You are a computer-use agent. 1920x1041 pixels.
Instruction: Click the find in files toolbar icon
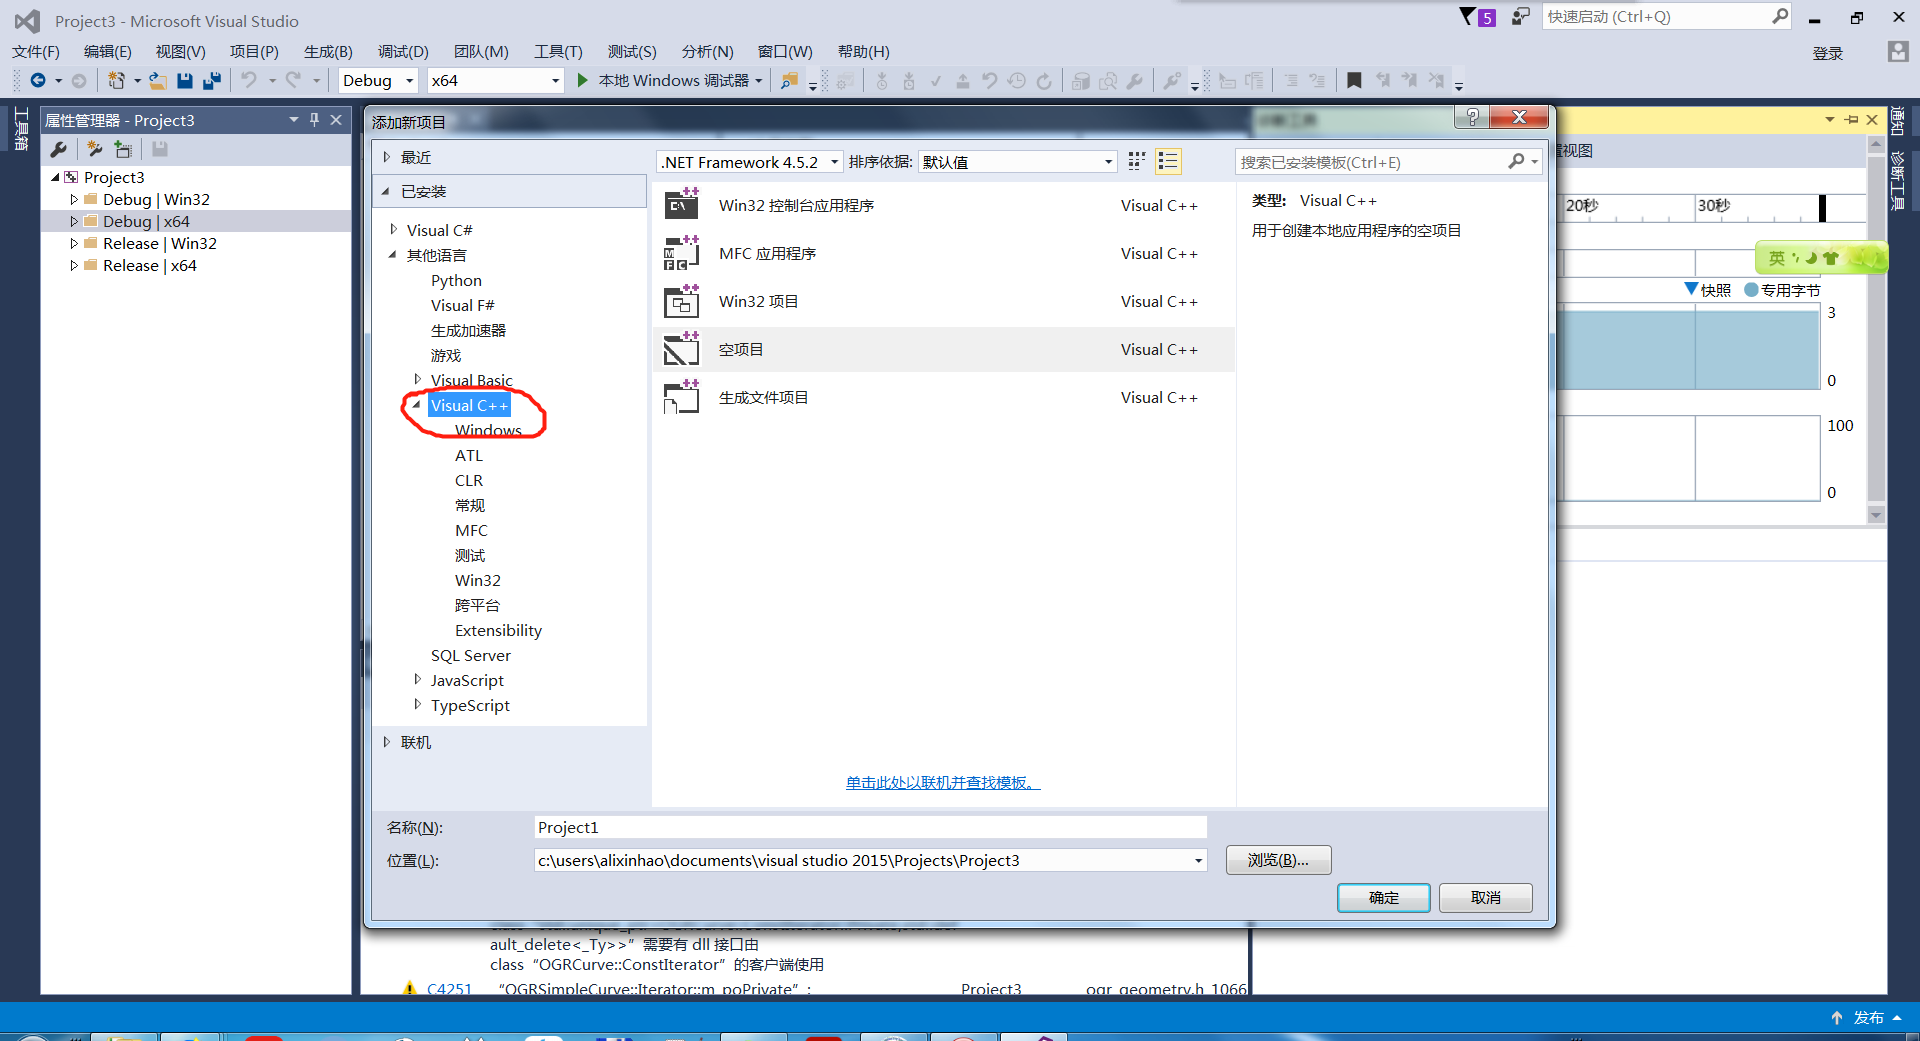789,81
